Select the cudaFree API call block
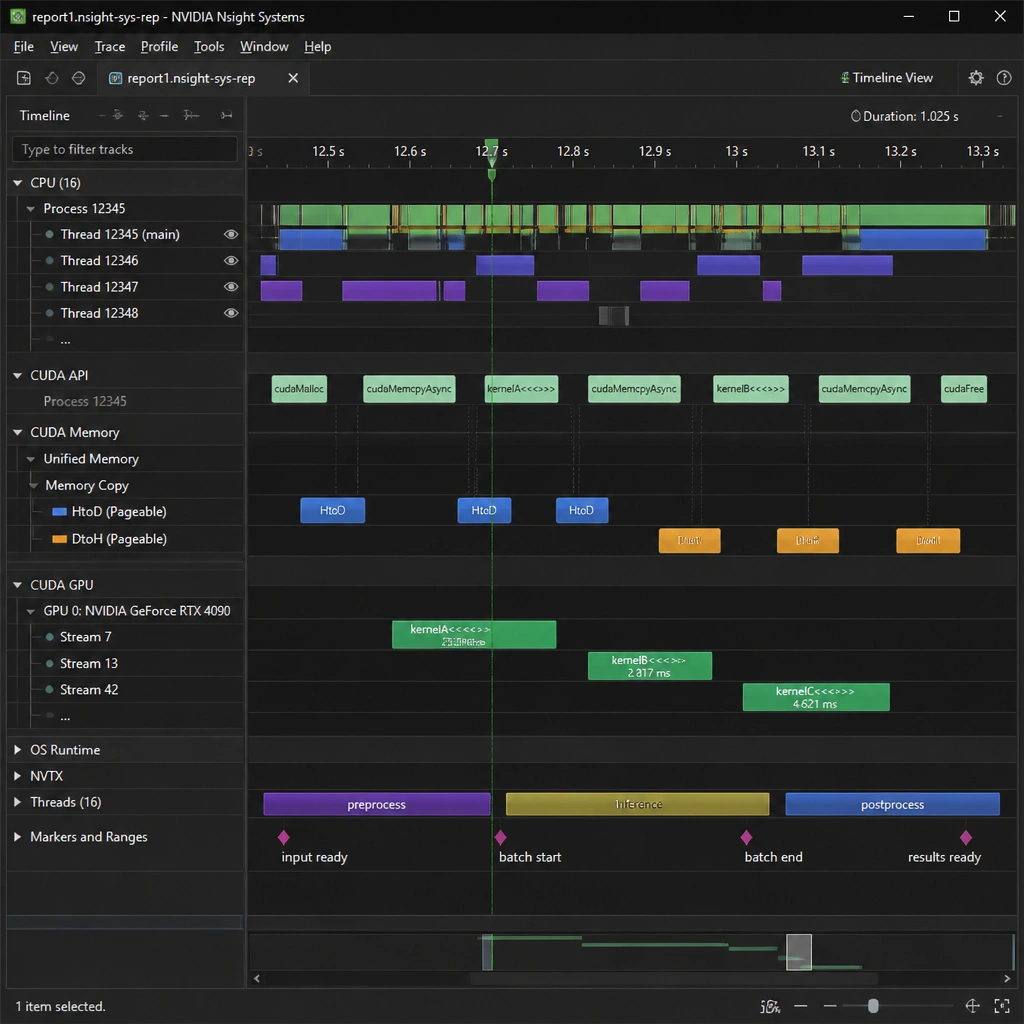1024x1024 pixels. pyautogui.click(x=963, y=389)
